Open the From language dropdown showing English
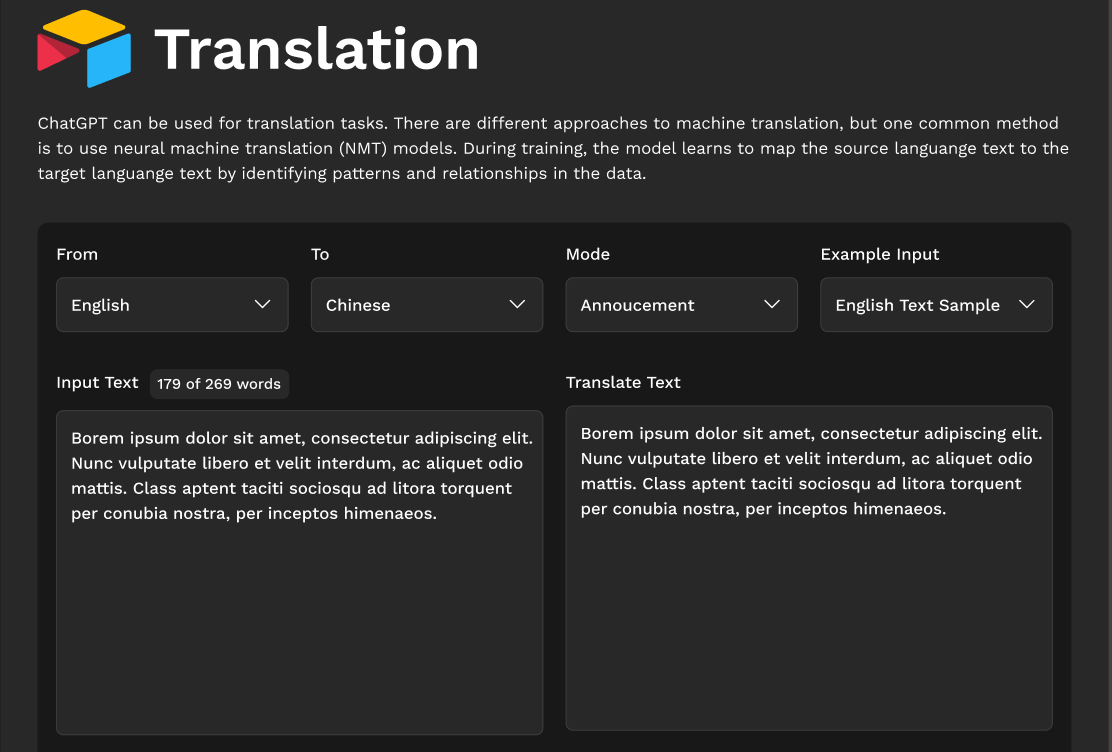 [172, 305]
